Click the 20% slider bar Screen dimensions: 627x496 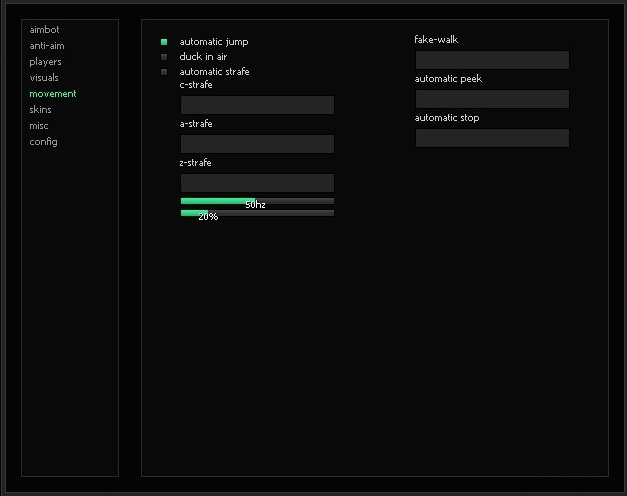257,212
